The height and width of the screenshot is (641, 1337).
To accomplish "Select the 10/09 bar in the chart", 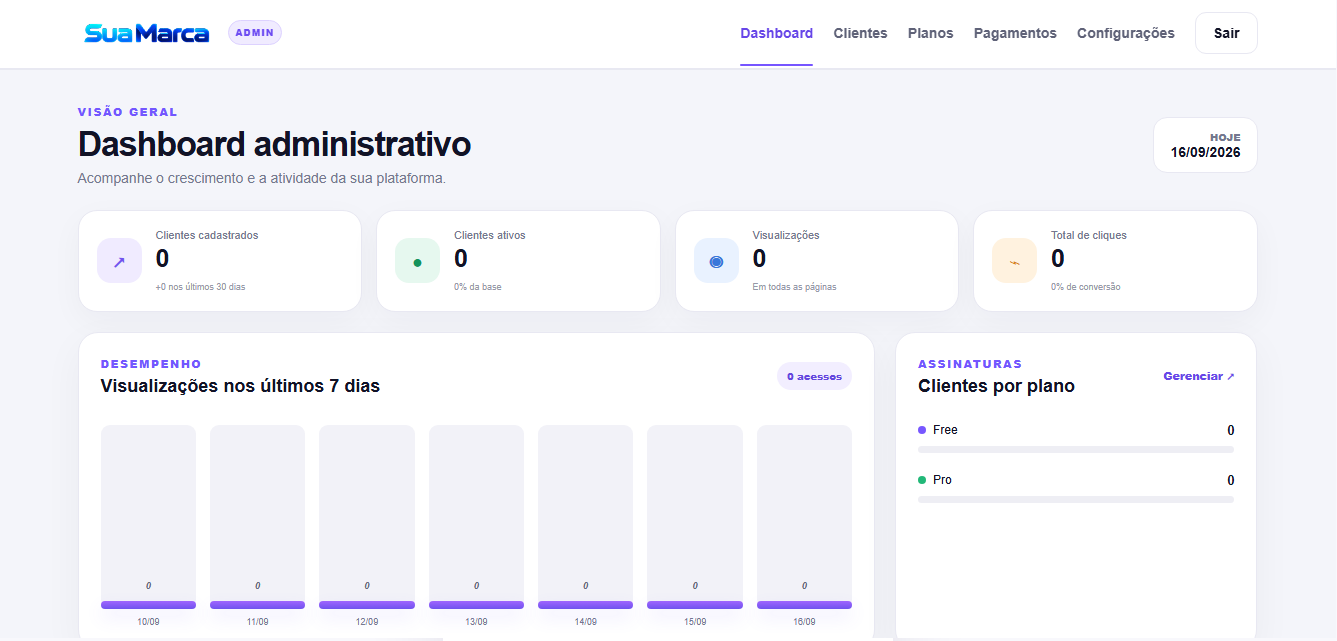I will coord(148,517).
